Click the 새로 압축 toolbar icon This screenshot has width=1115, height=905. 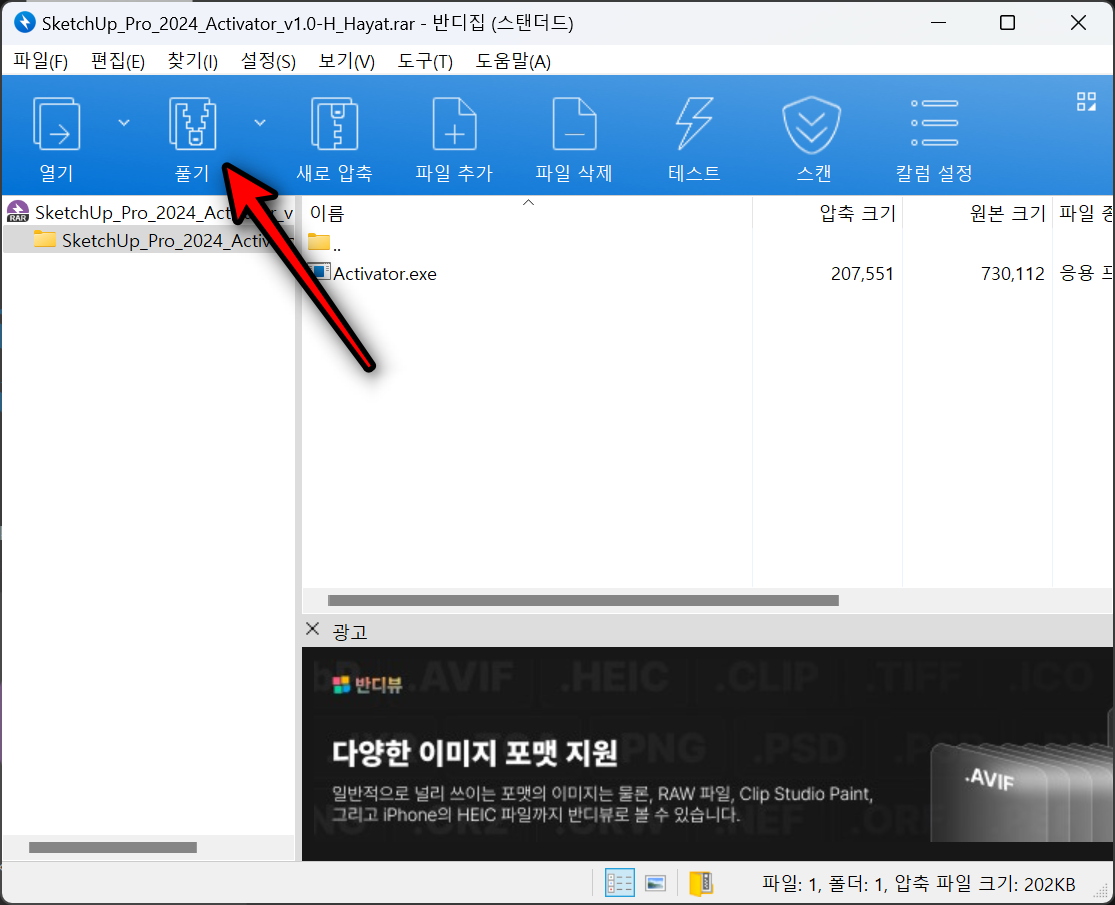click(334, 124)
